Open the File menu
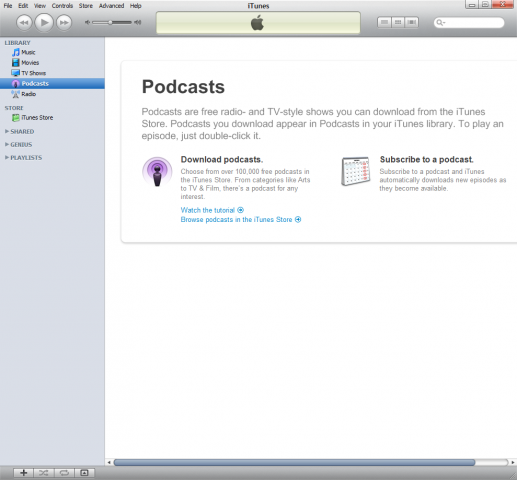The image size is (517, 480). click(8, 6)
